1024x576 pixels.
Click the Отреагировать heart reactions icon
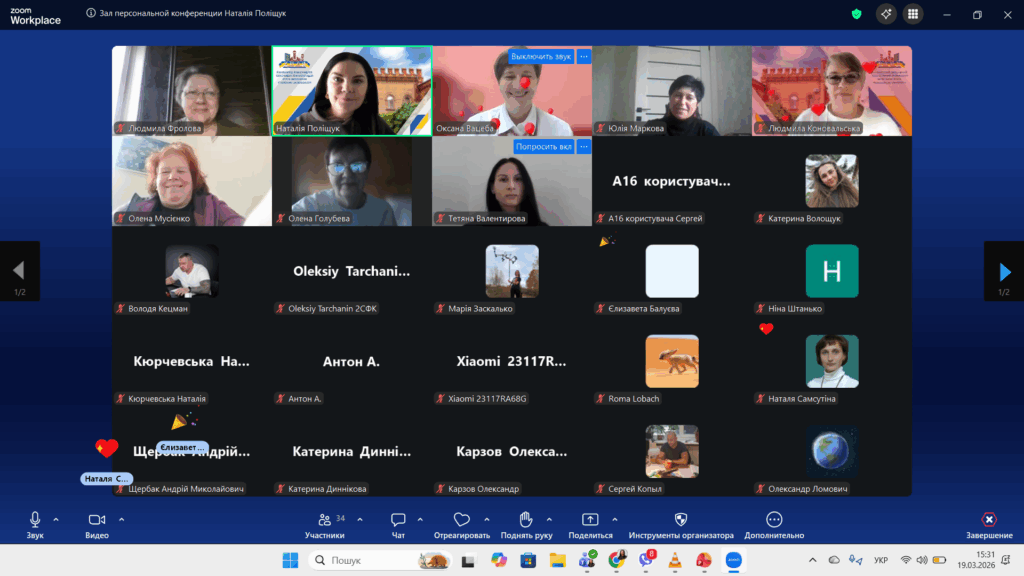pos(461,520)
